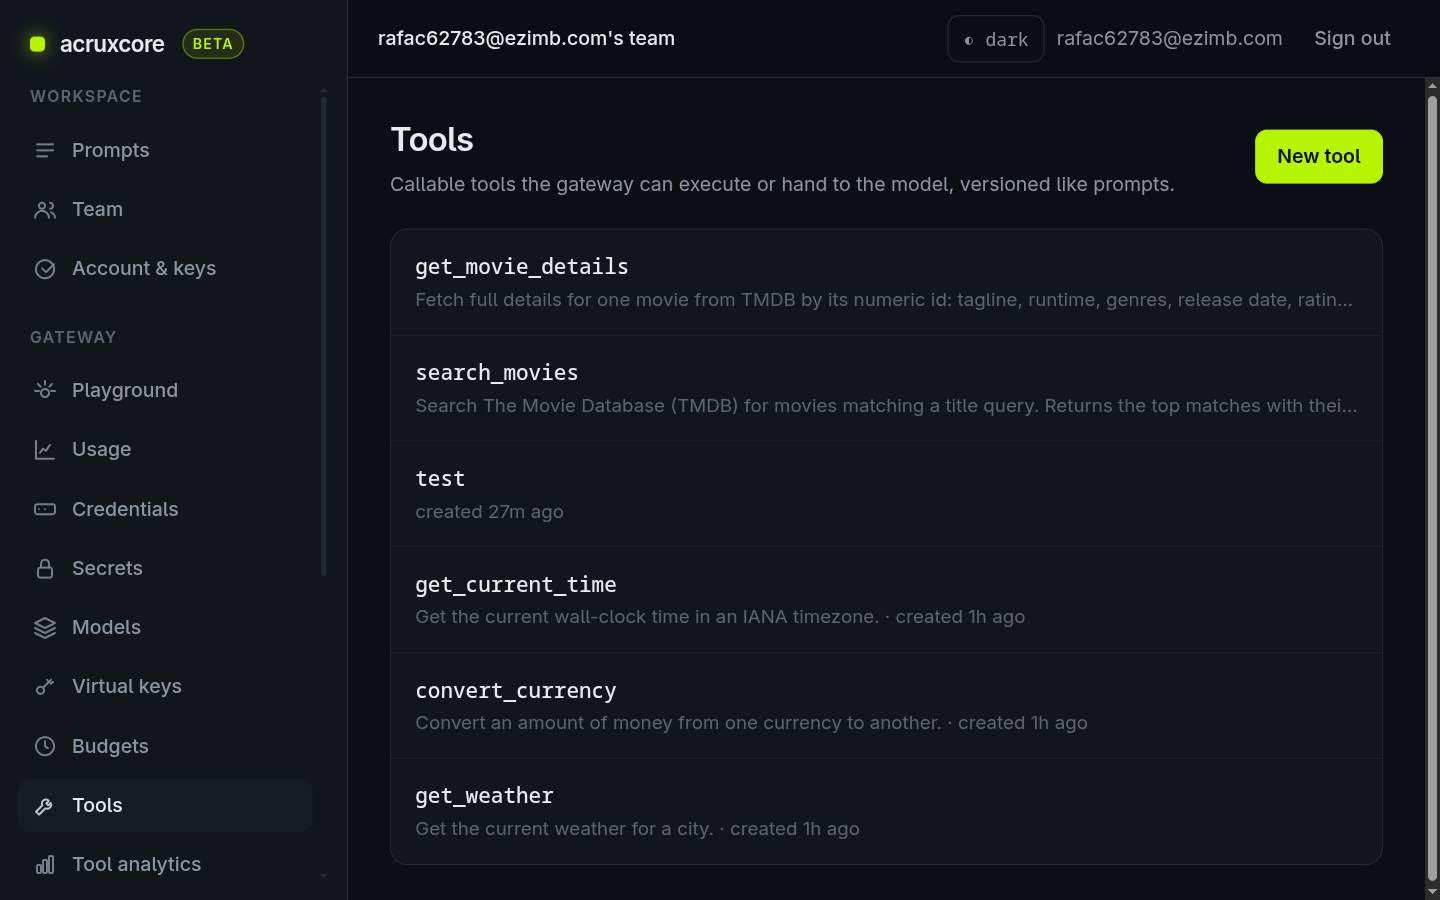Viewport: 1440px width, 900px height.
Task: Open the get_current_time tool
Action: click(x=886, y=600)
